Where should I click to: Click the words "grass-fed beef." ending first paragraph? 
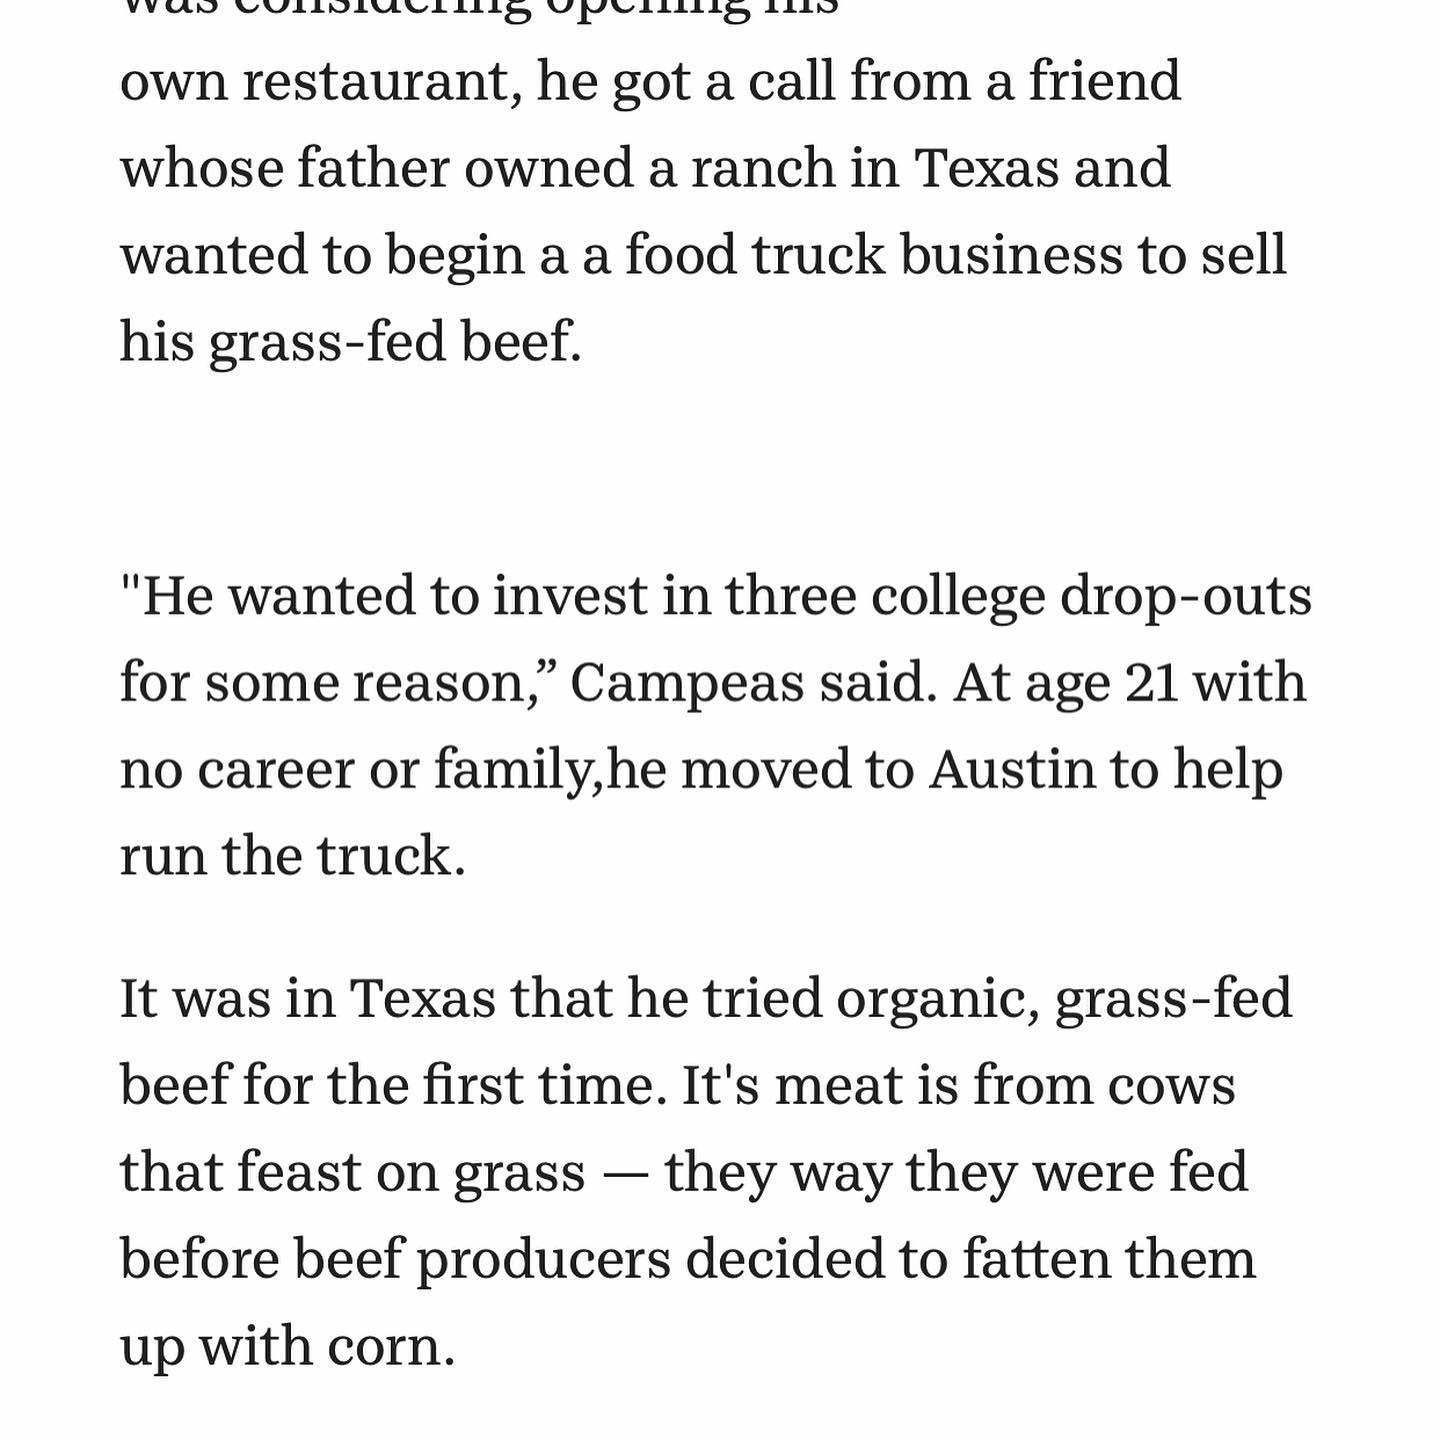coord(395,342)
